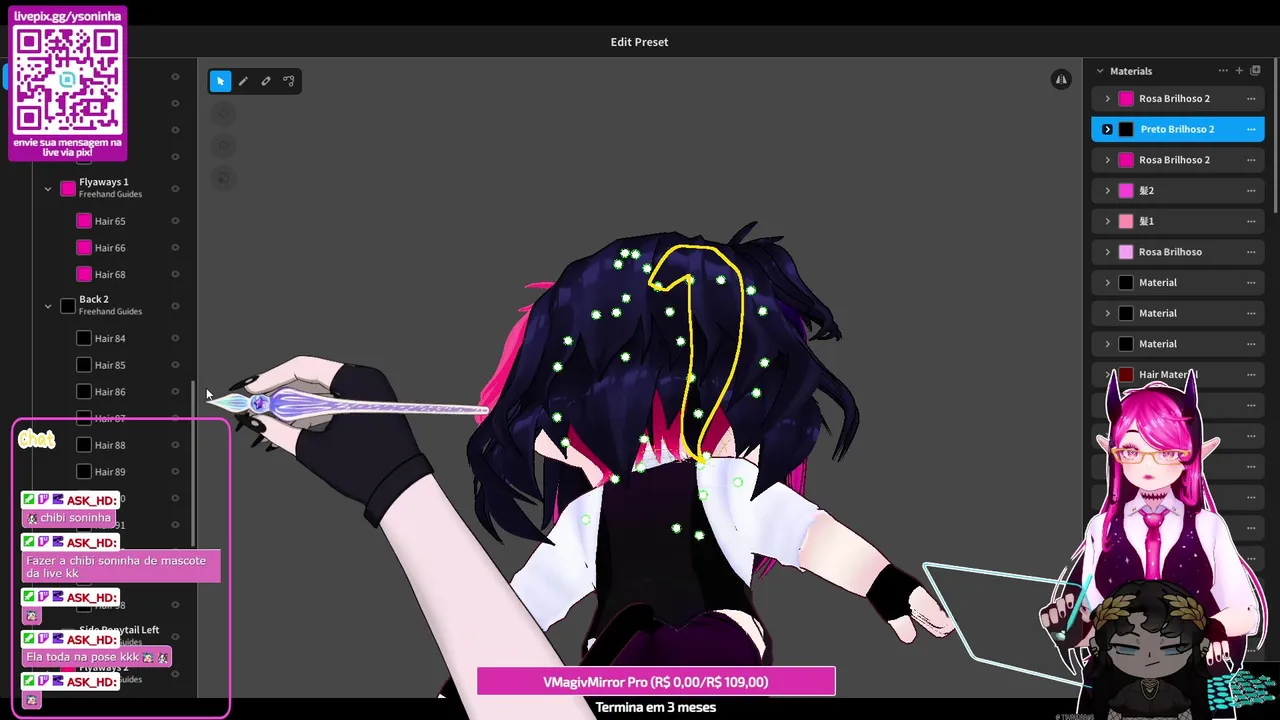
Task: Click the Preto Brilhoso 2 black color swatch
Action: point(1126,129)
